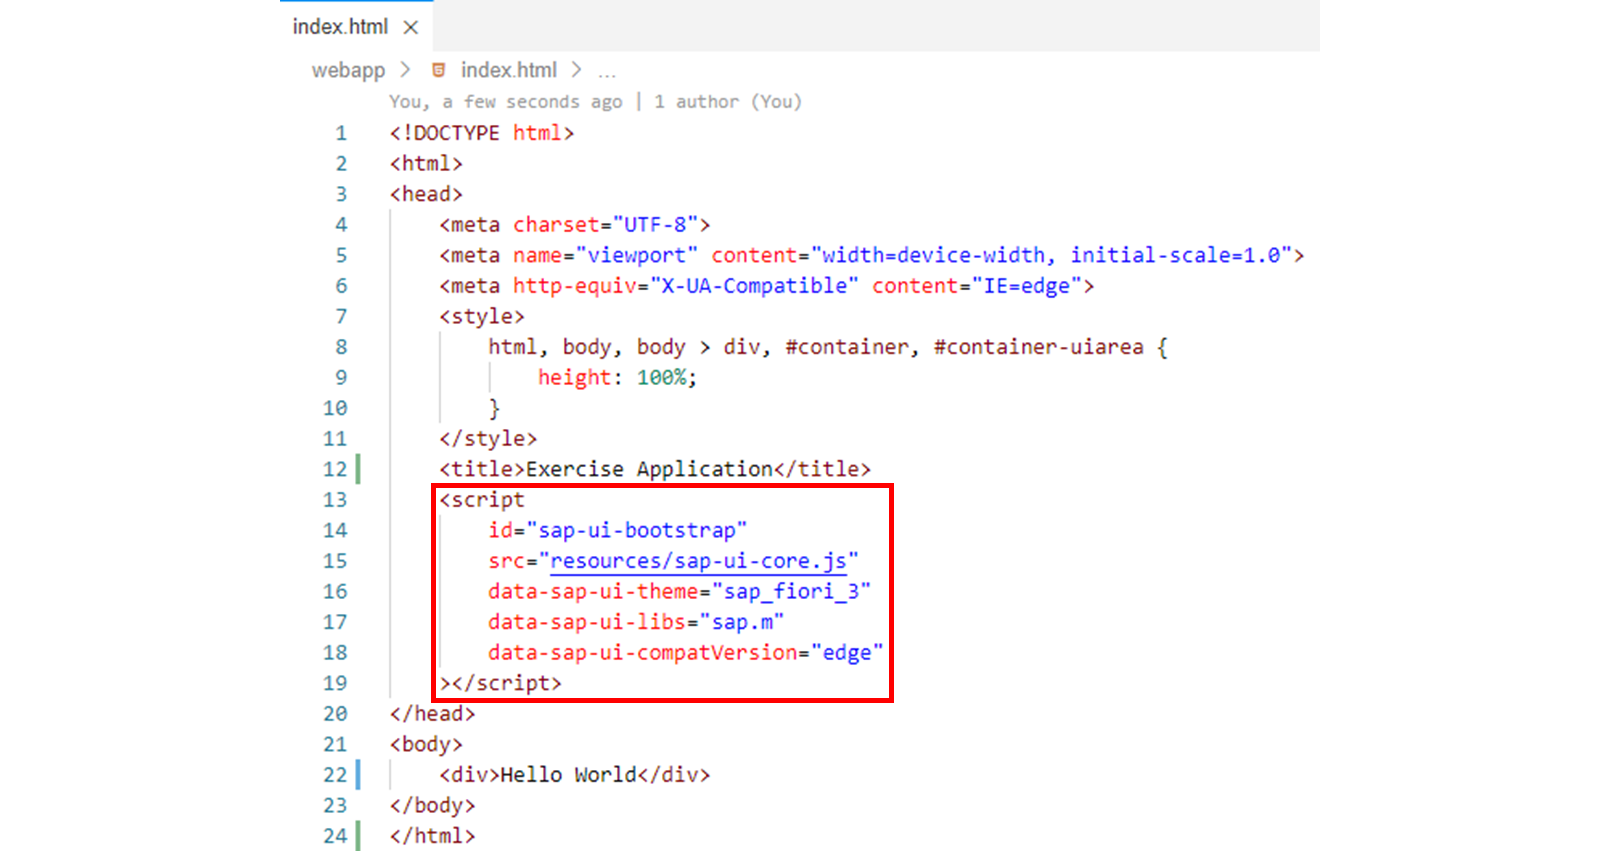Open chevron after webapp breadcrumb
The width and height of the screenshot is (1600, 851).
405,70
